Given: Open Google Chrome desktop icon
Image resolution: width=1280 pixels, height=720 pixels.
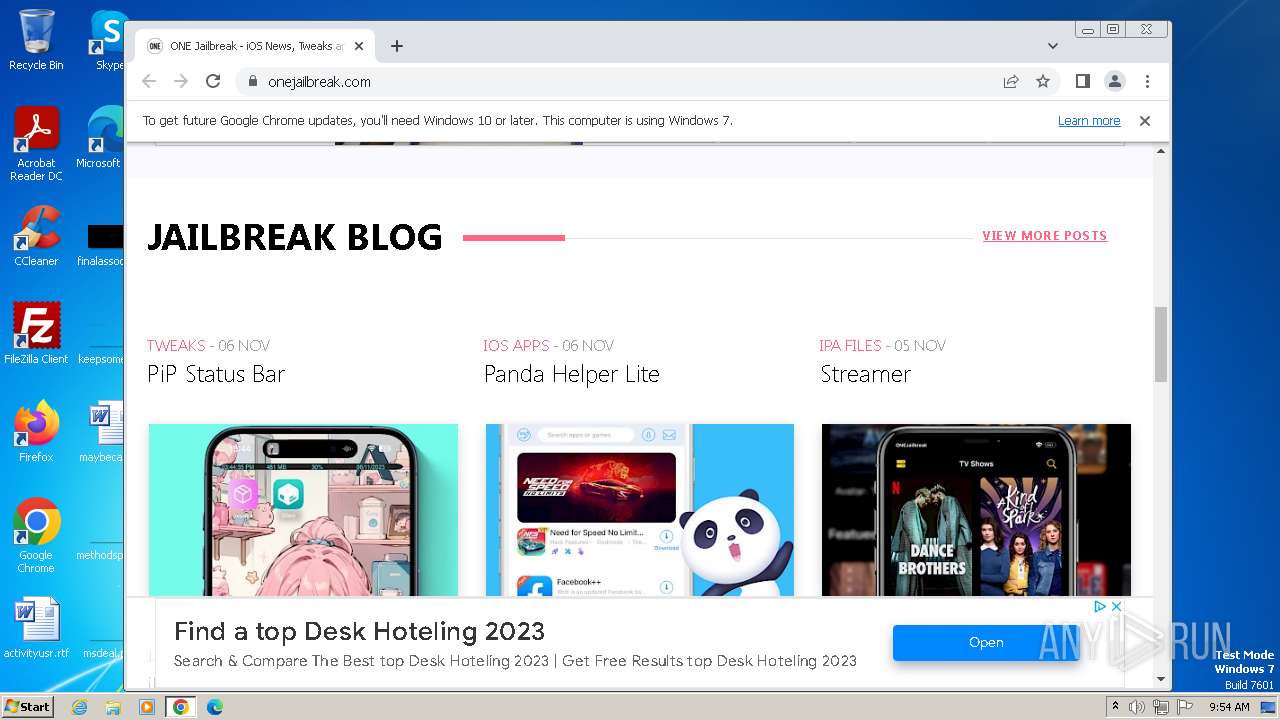Looking at the screenshot, I should coord(36,536).
